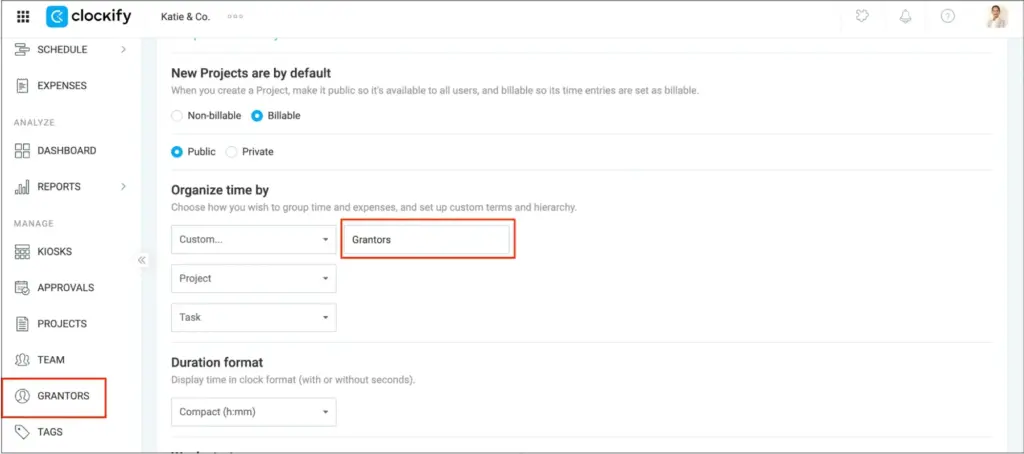Open the user profile avatar
The width and height of the screenshot is (1024, 454).
click(x=996, y=17)
